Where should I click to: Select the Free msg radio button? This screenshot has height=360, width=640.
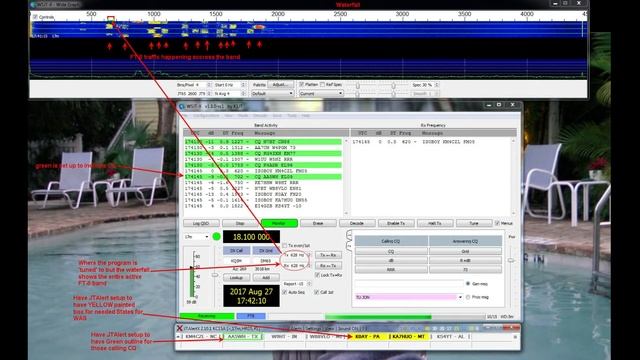(x=468, y=297)
